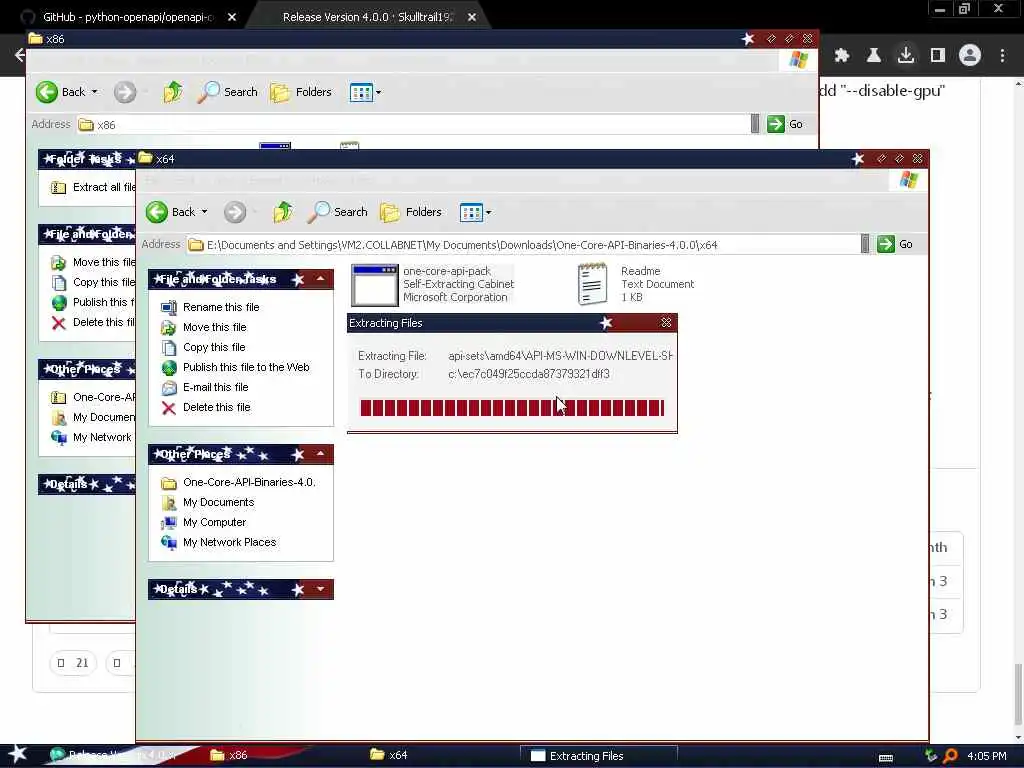This screenshot has height=768, width=1024.
Task: Open browser extensions puzzle icon
Action: [x=842, y=56]
